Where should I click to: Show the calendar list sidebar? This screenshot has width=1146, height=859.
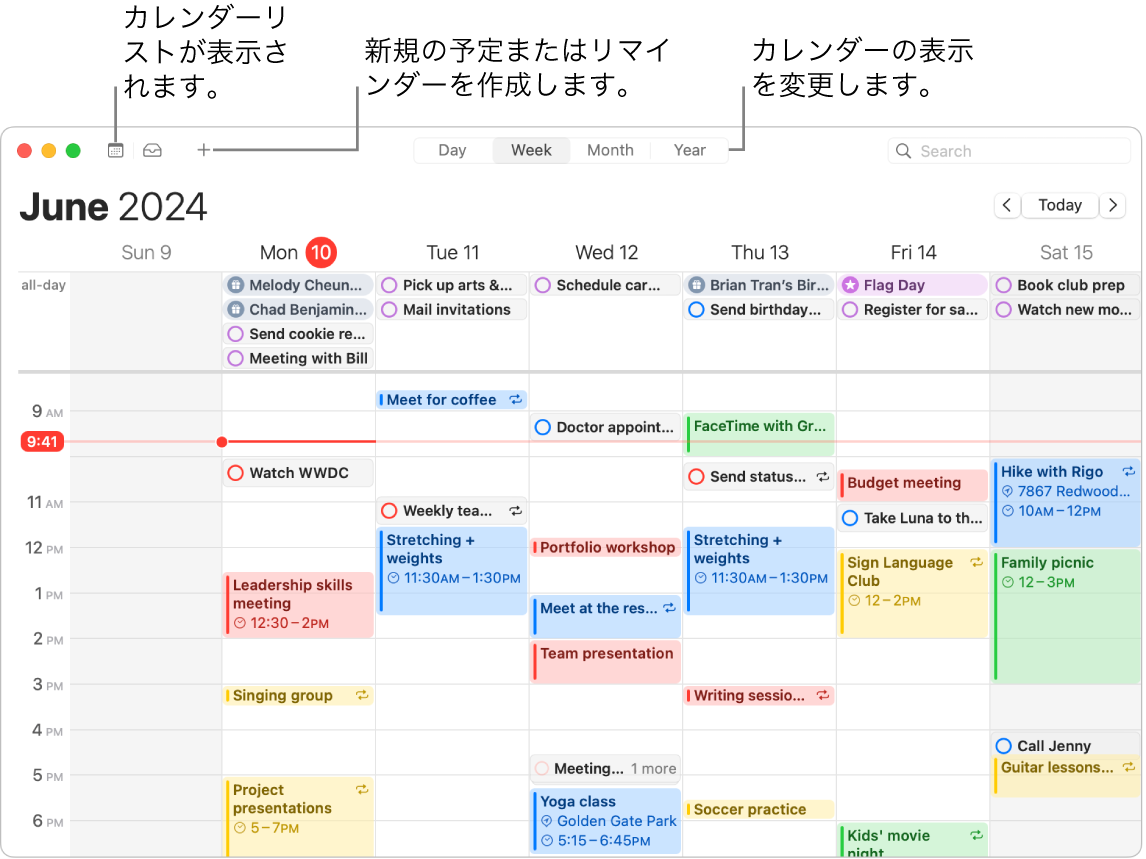click(115, 151)
